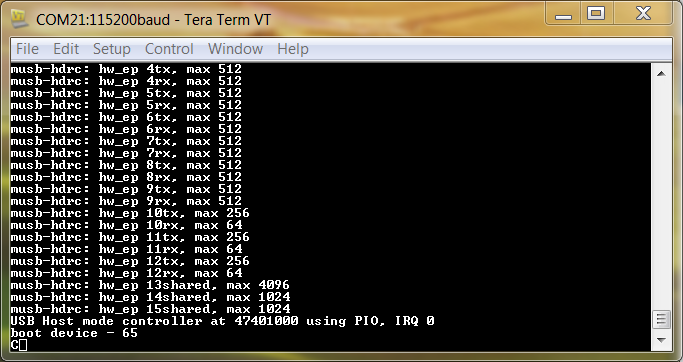The image size is (683, 362).
Task: Click the line 'hw_ep 8tx, max 512'
Action: (126, 165)
